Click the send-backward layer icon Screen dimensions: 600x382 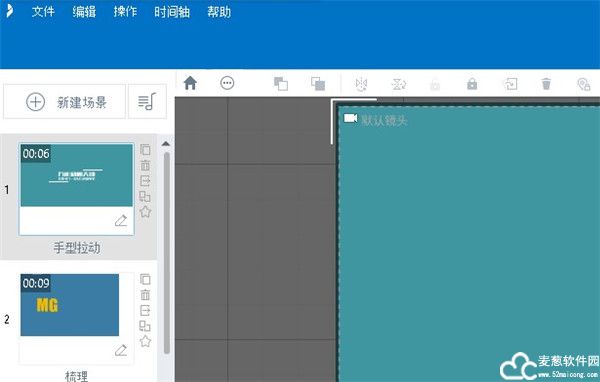tap(318, 84)
